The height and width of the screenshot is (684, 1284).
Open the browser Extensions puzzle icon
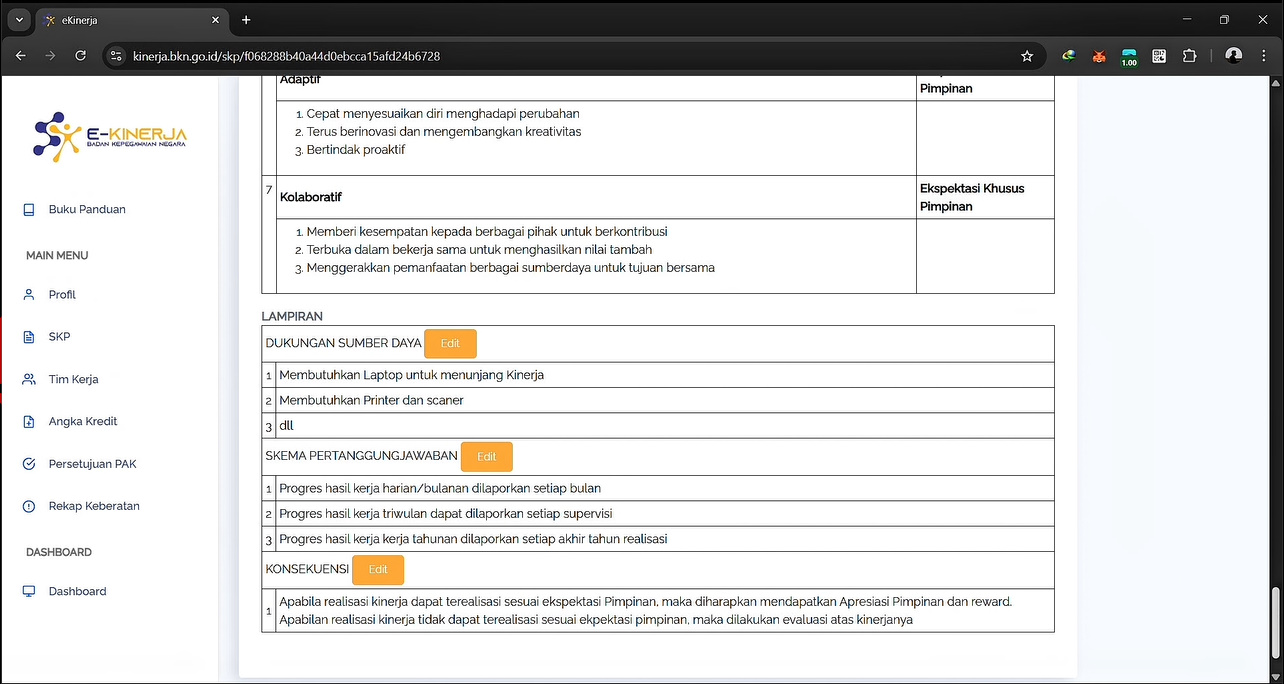[1189, 56]
